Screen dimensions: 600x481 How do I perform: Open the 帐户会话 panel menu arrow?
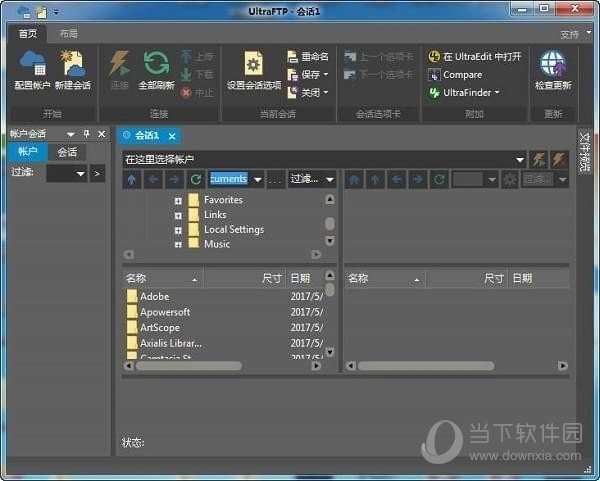[x=71, y=134]
